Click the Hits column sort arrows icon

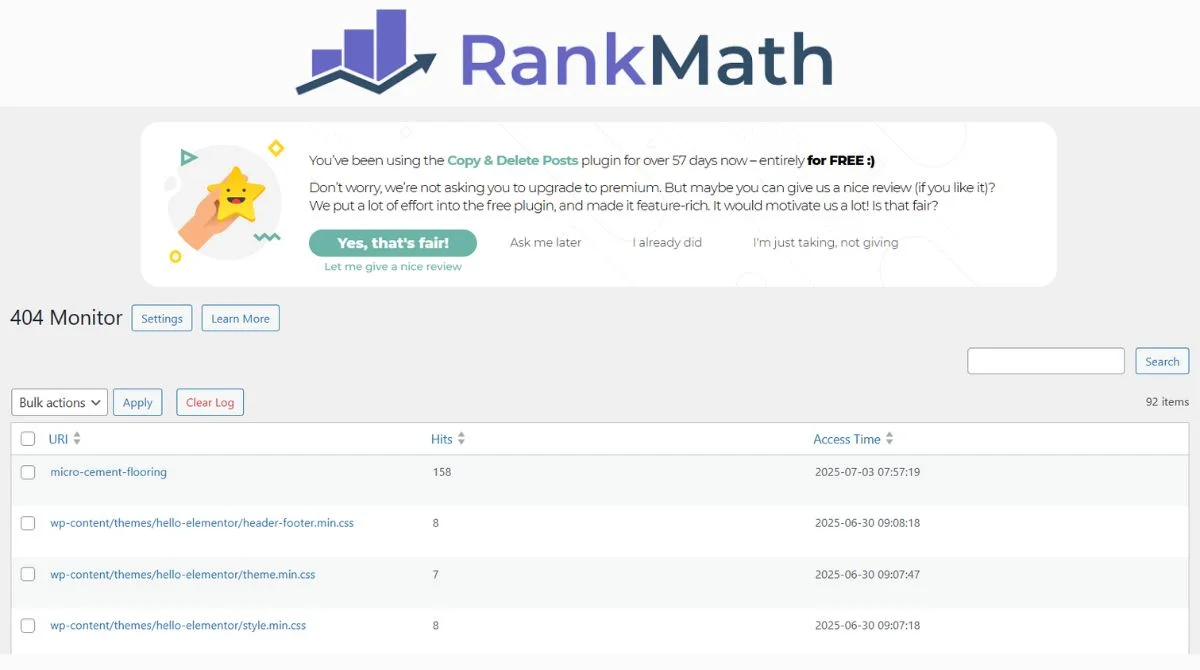(461, 439)
